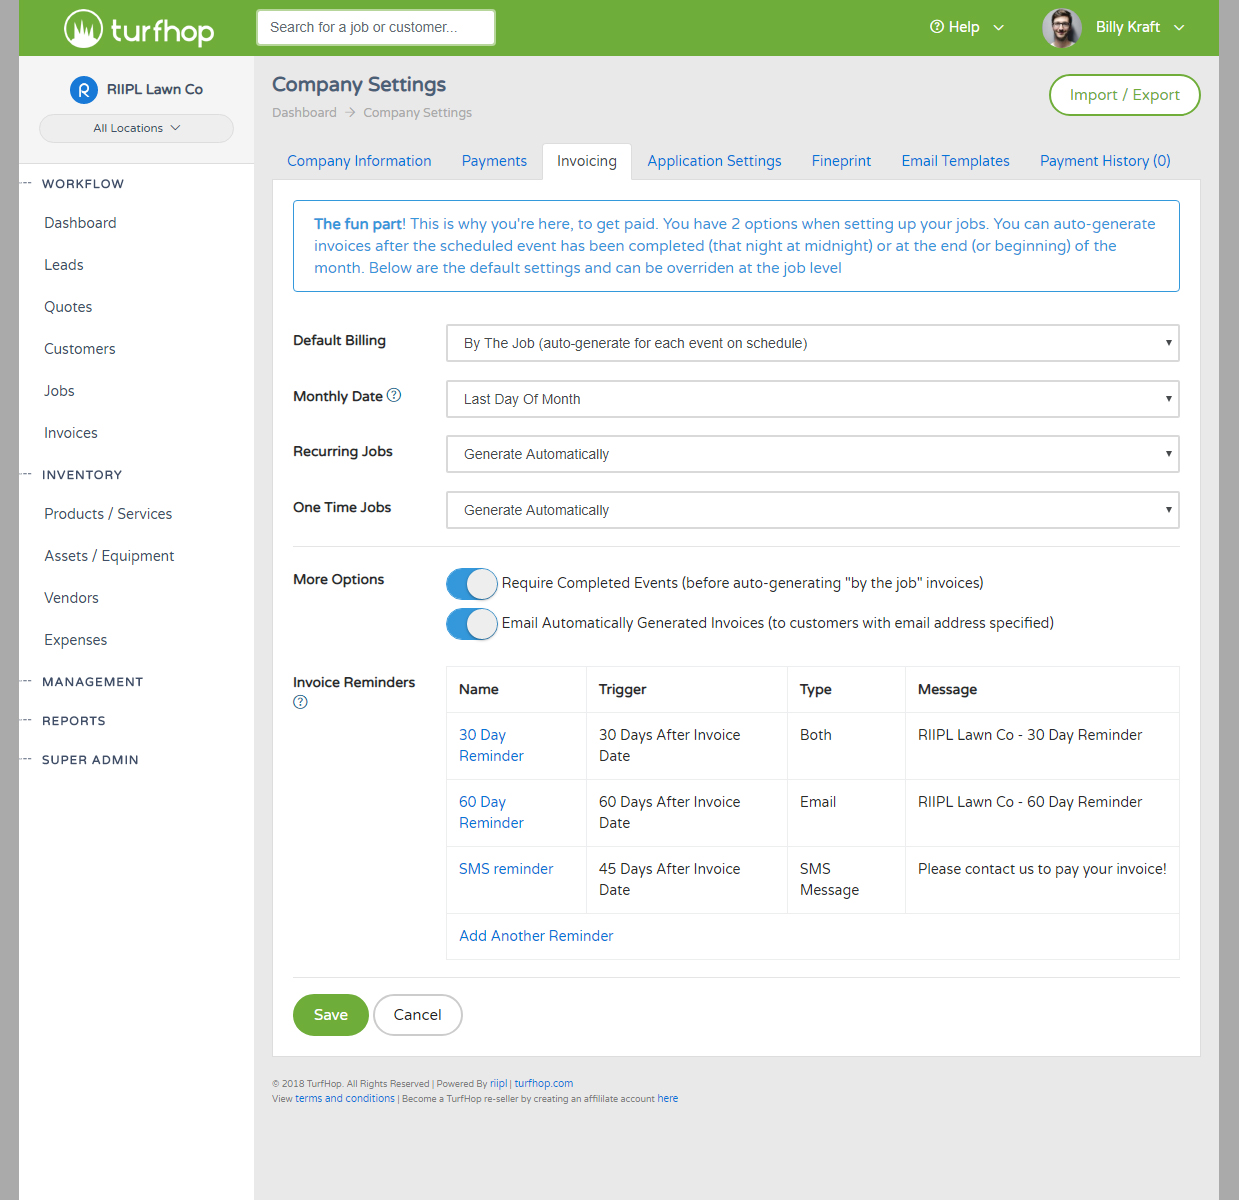Toggle the Require Completed Events switch on again
Image resolution: width=1239 pixels, height=1200 pixels.
[471, 584]
